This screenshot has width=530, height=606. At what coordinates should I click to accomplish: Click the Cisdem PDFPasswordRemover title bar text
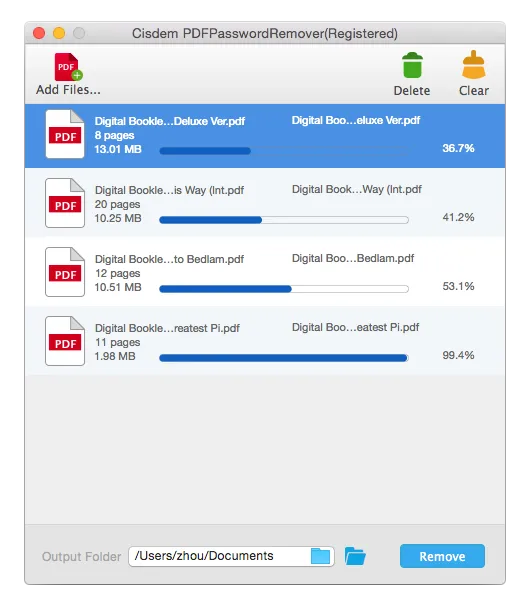[265, 34]
